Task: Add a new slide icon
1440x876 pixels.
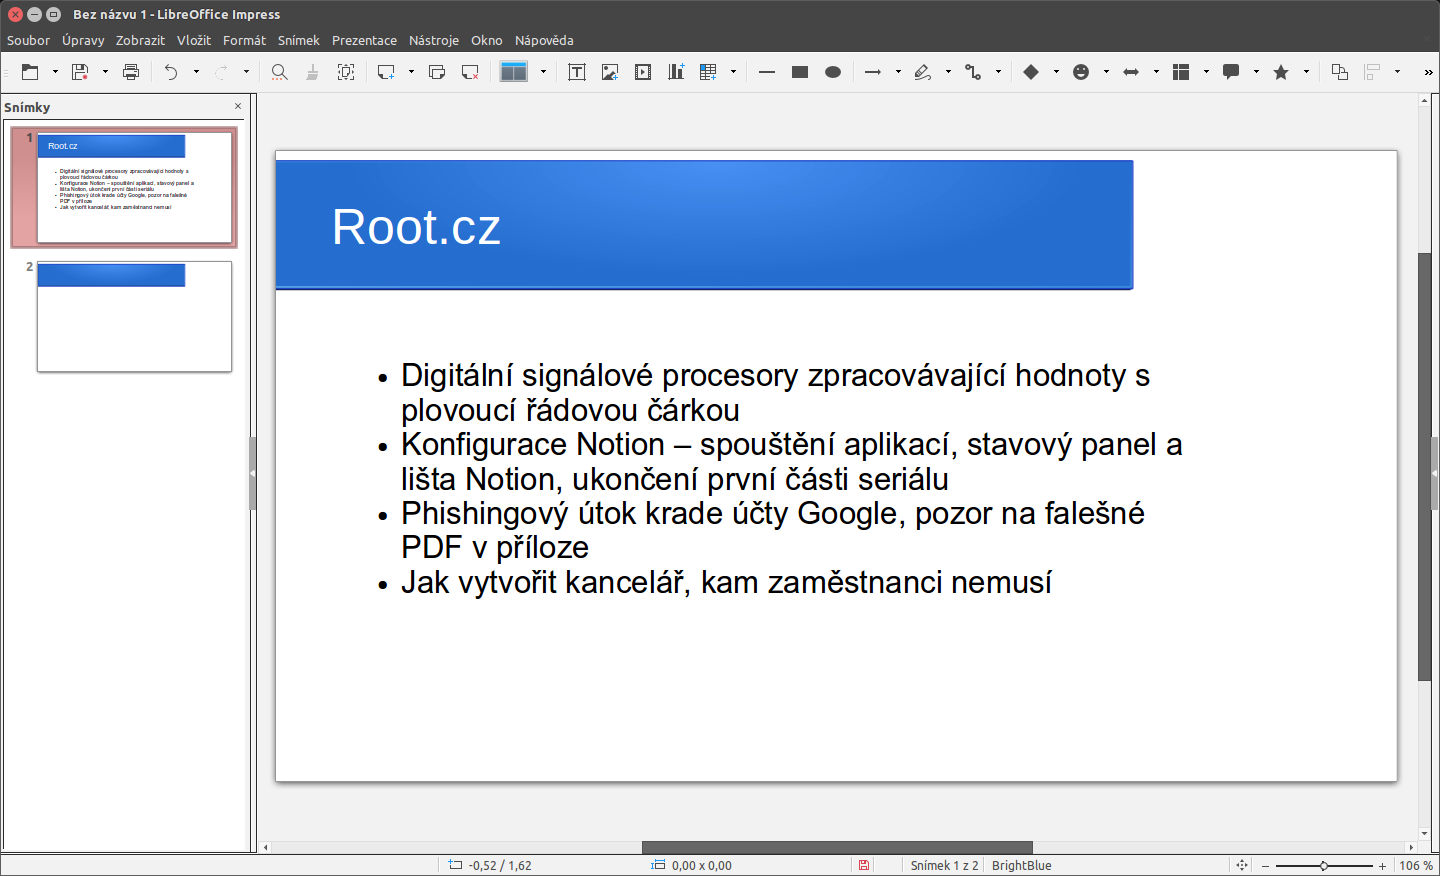Action: 386,72
